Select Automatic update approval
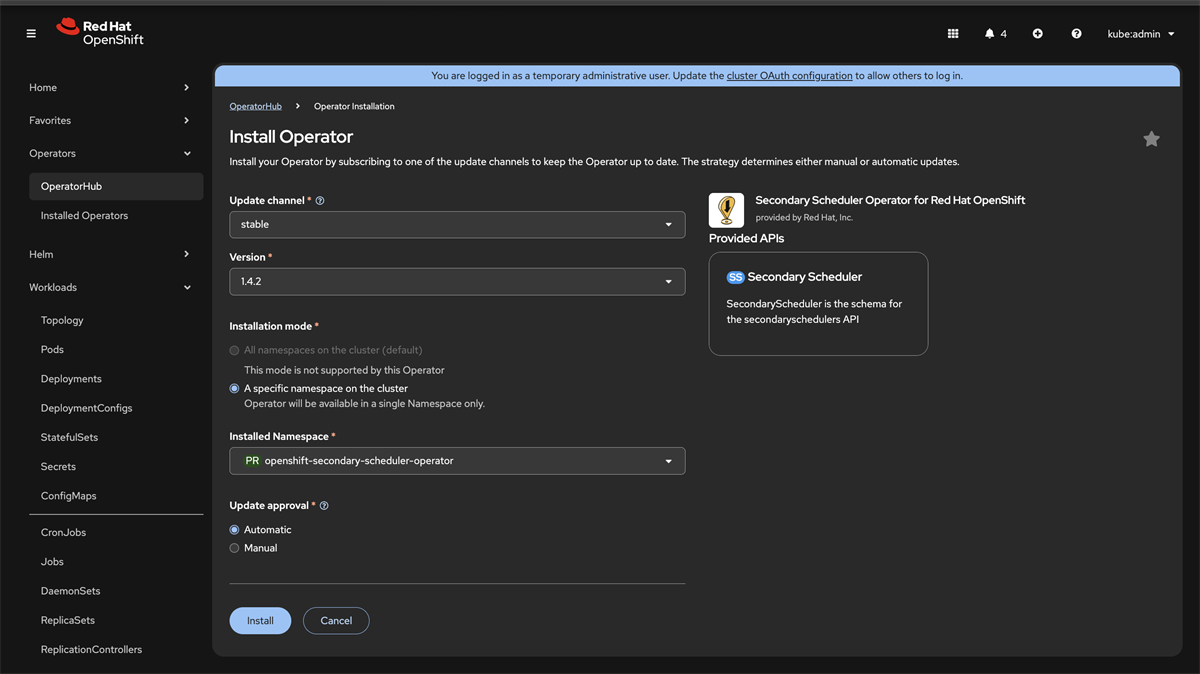The image size is (1200, 674). (235, 530)
